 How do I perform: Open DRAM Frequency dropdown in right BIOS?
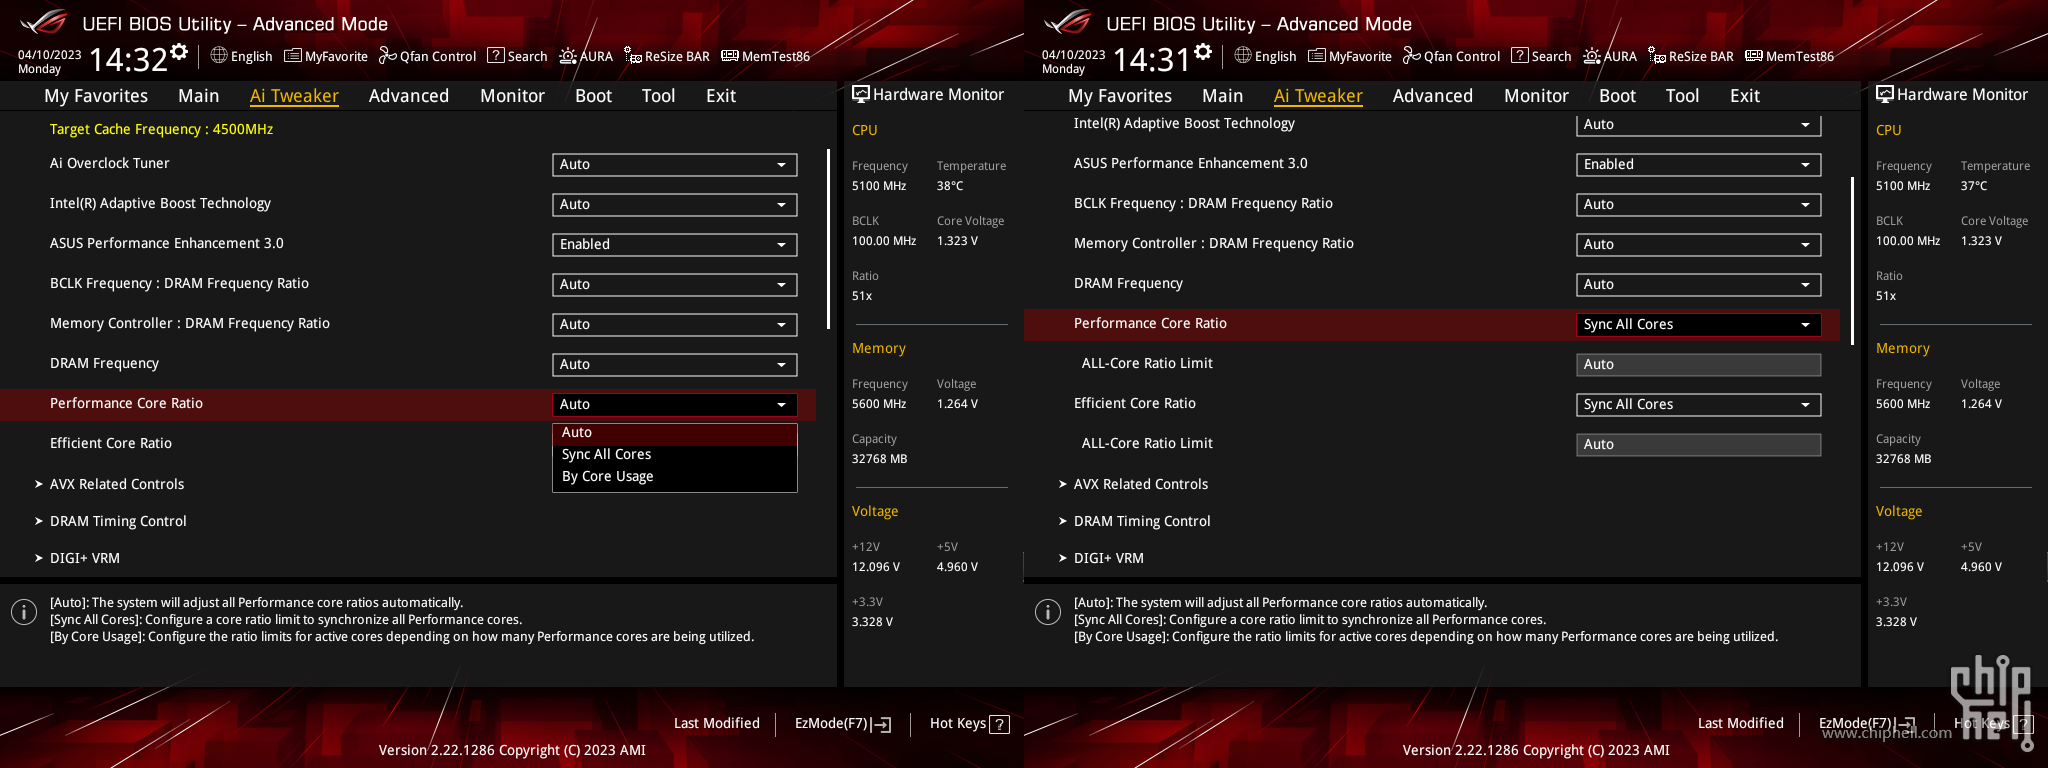click(x=1699, y=284)
